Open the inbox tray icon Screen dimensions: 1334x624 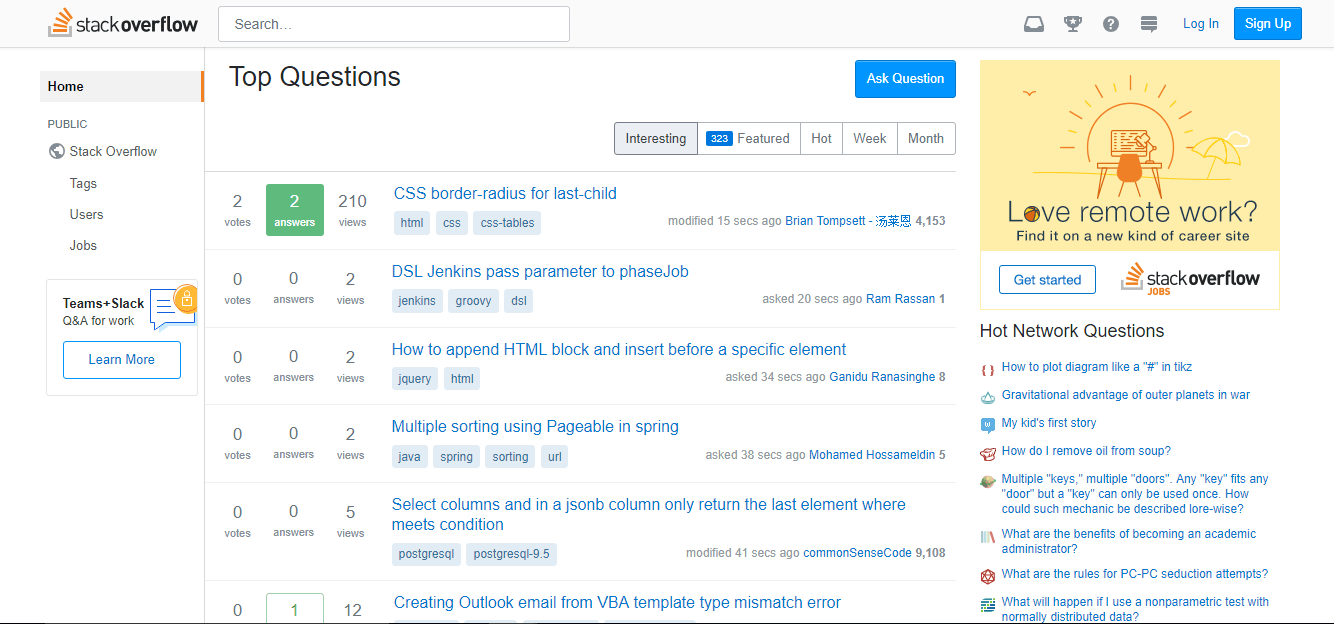(1034, 23)
